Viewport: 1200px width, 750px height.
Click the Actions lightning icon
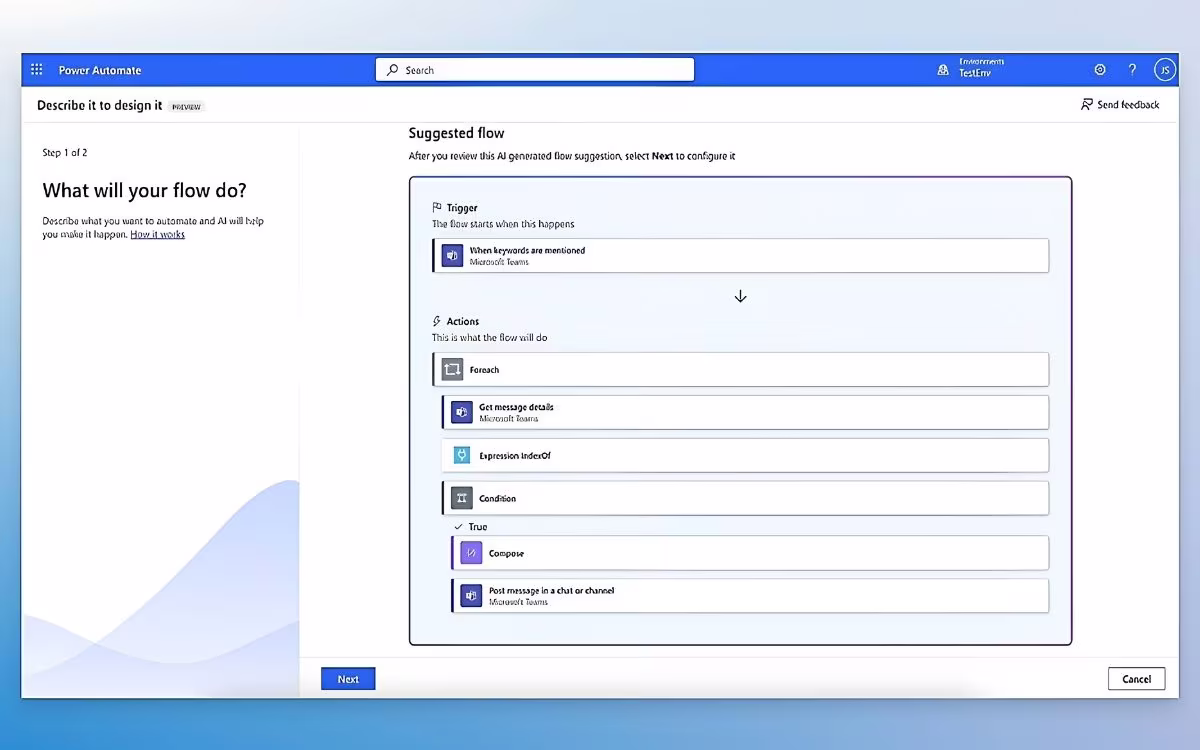click(x=437, y=321)
